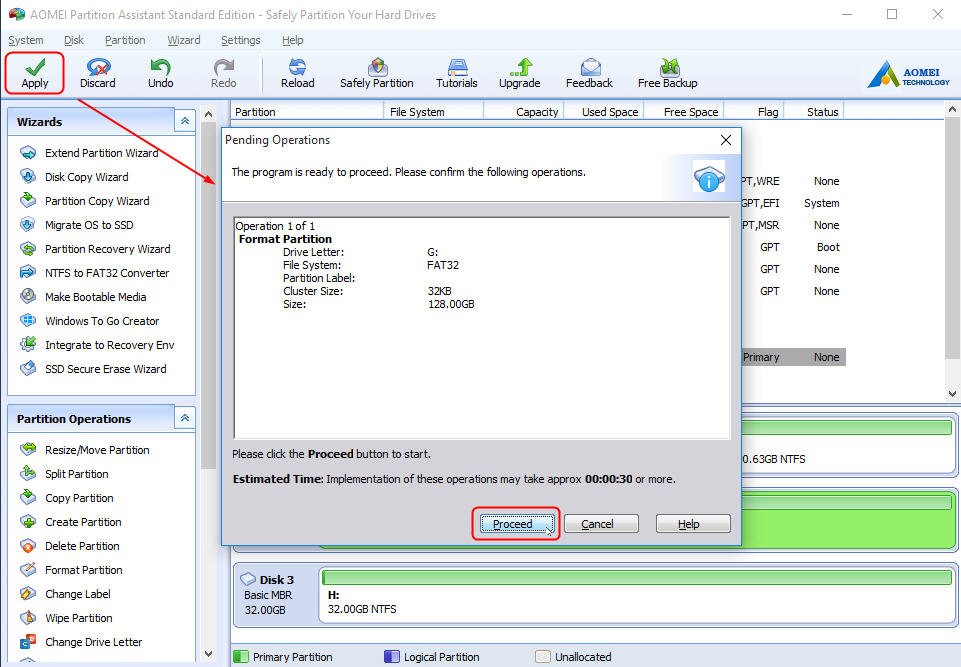
Task: Select Format Partition operation
Action: point(72,570)
